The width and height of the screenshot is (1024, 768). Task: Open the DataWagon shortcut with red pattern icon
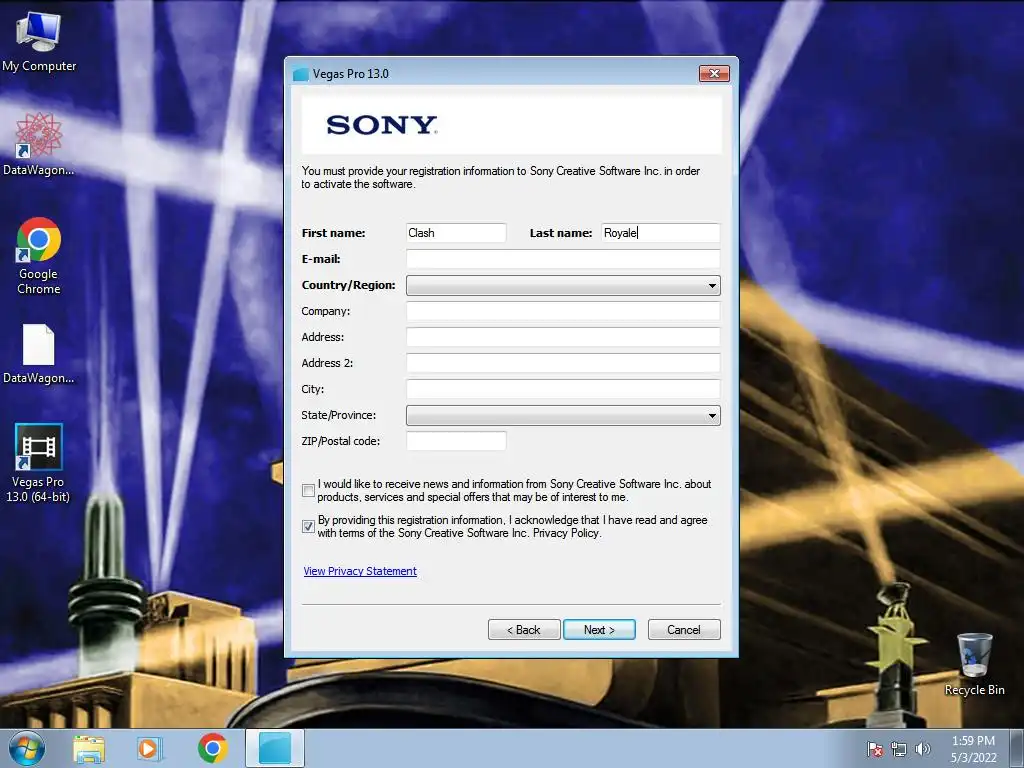coord(38,144)
